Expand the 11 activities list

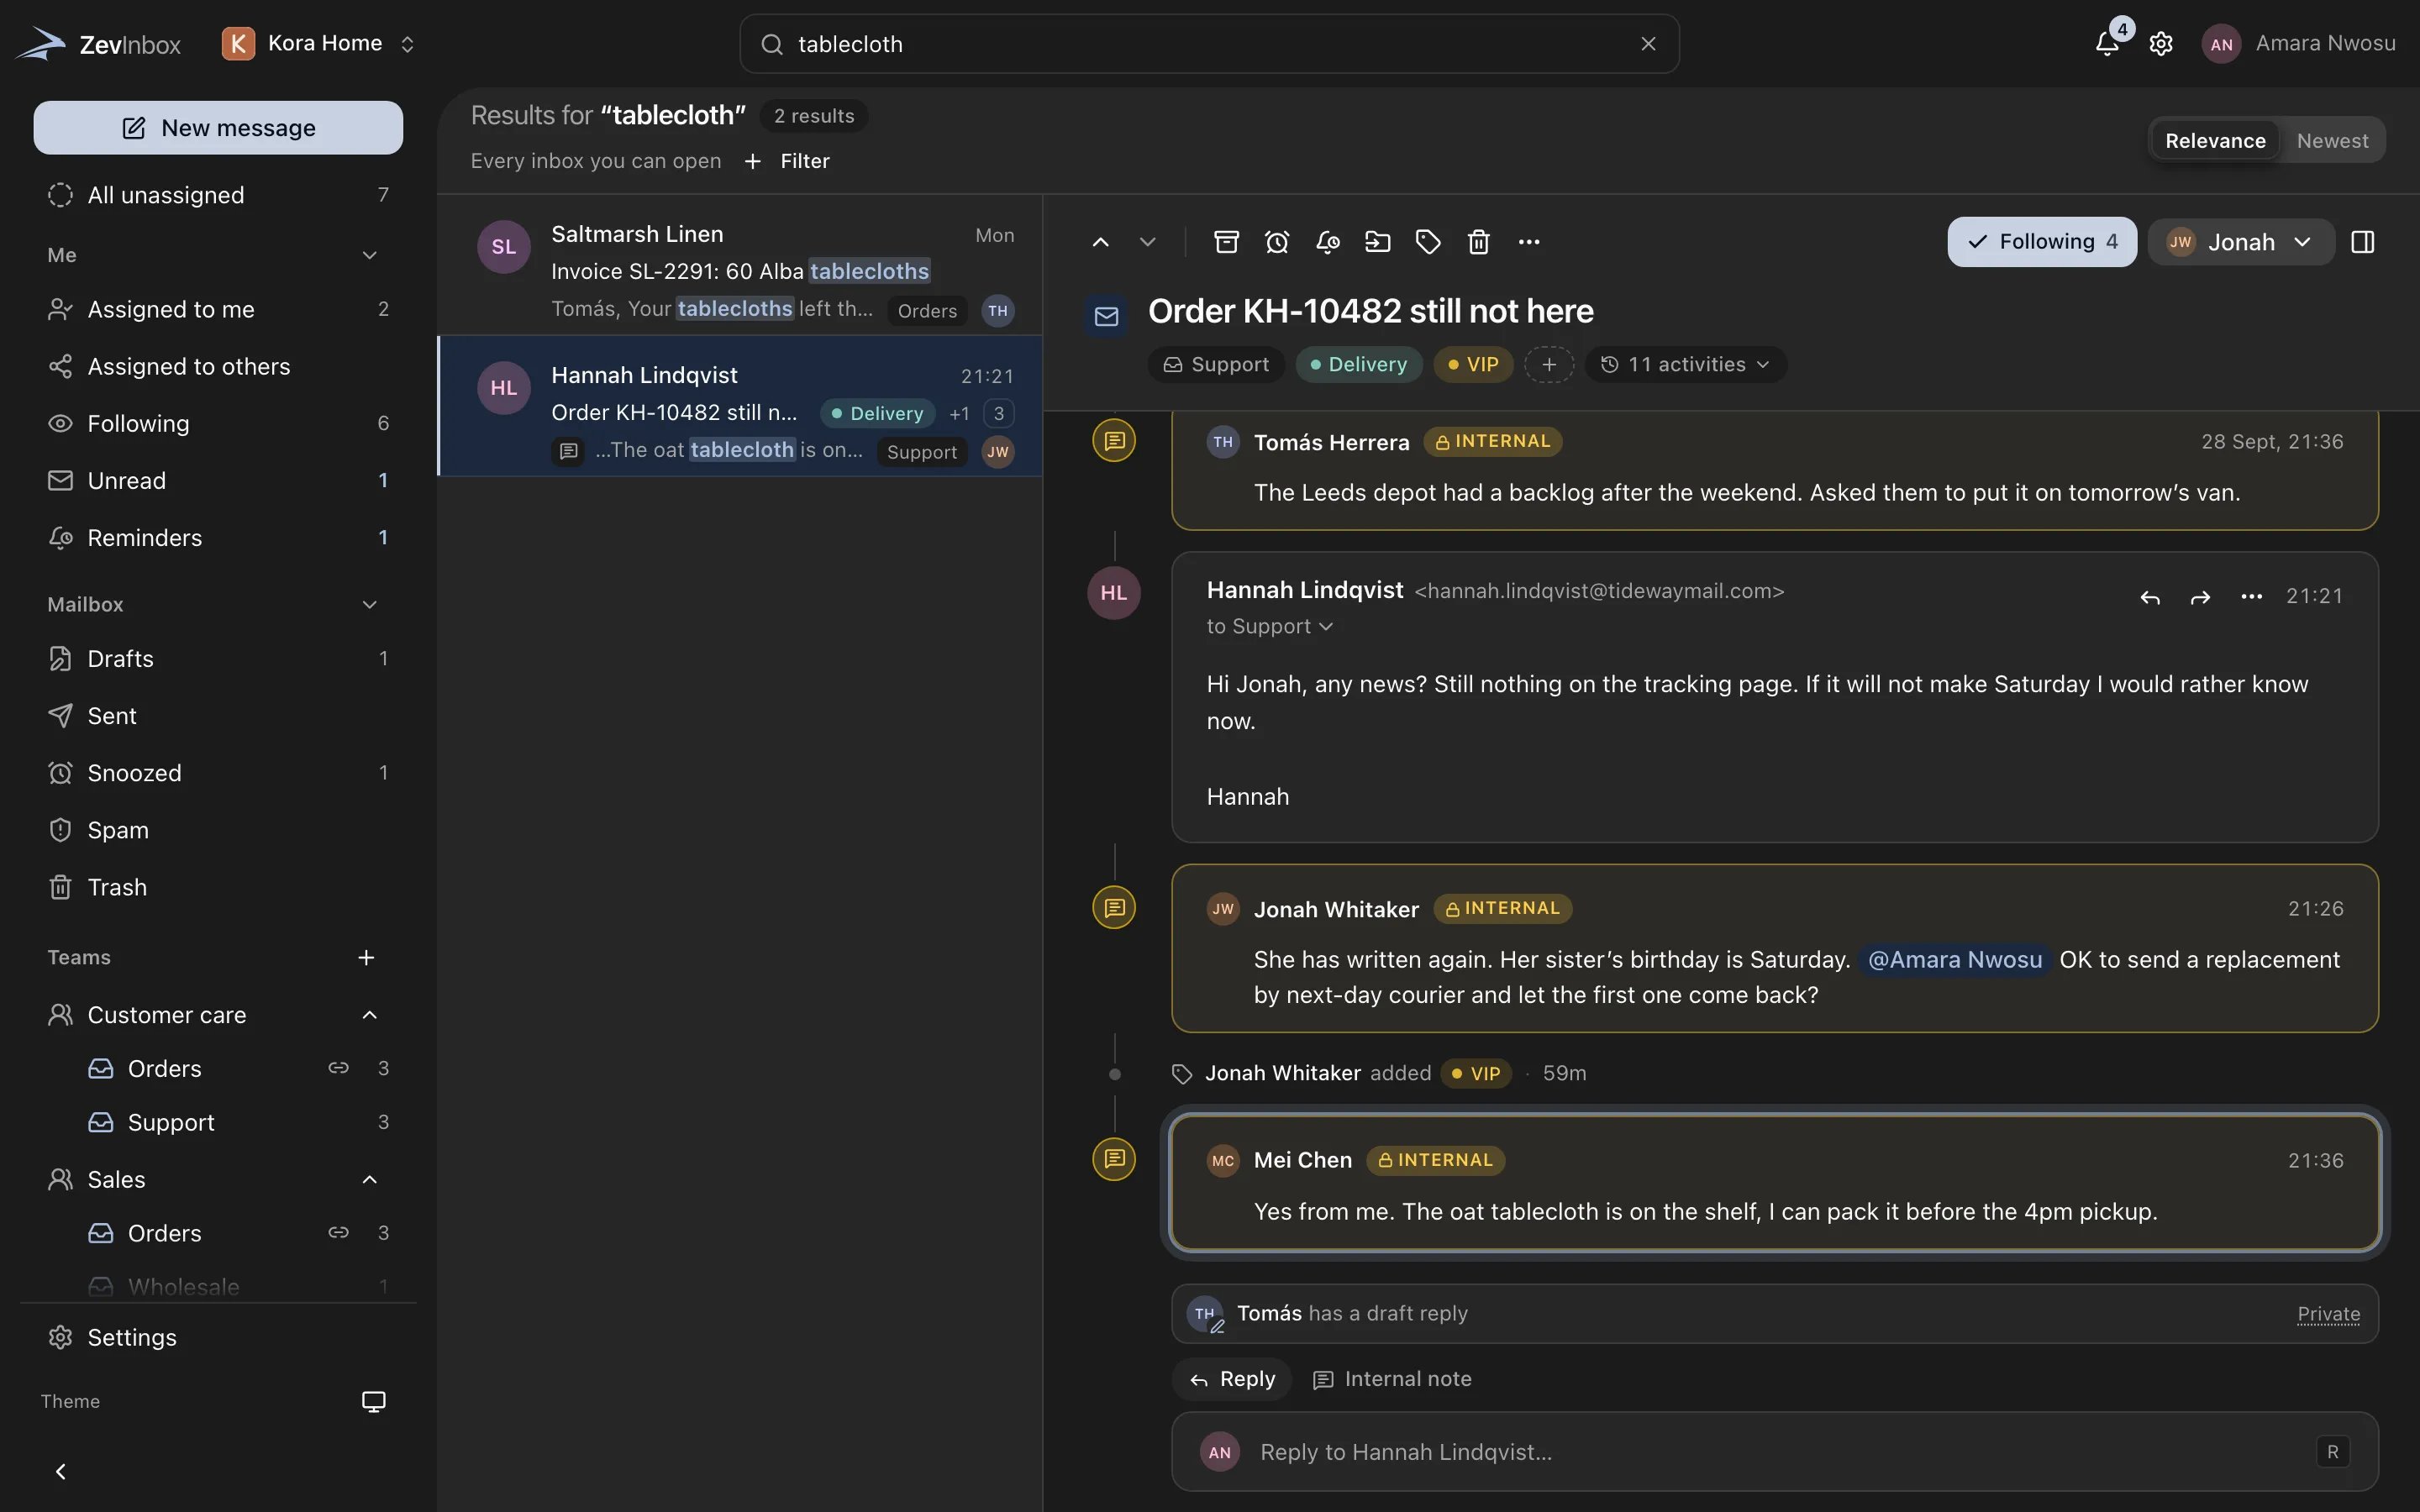1685,365
